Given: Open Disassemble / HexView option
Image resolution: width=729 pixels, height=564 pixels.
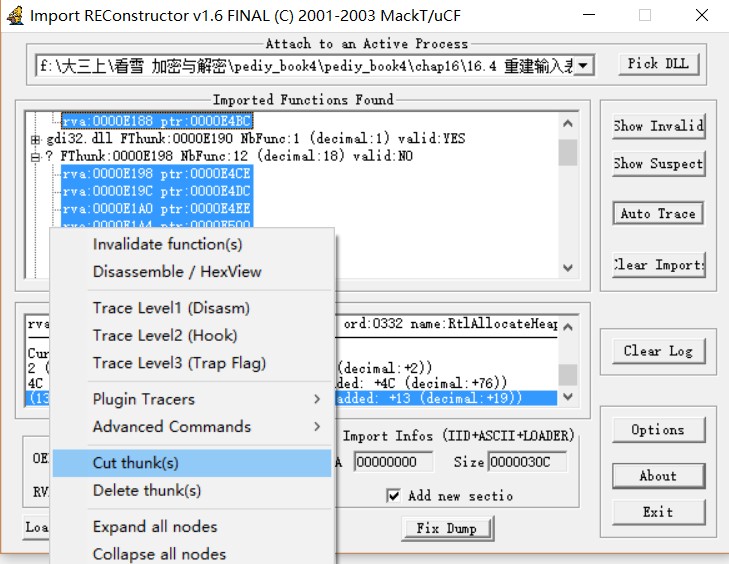Looking at the screenshot, I should pos(176,271).
